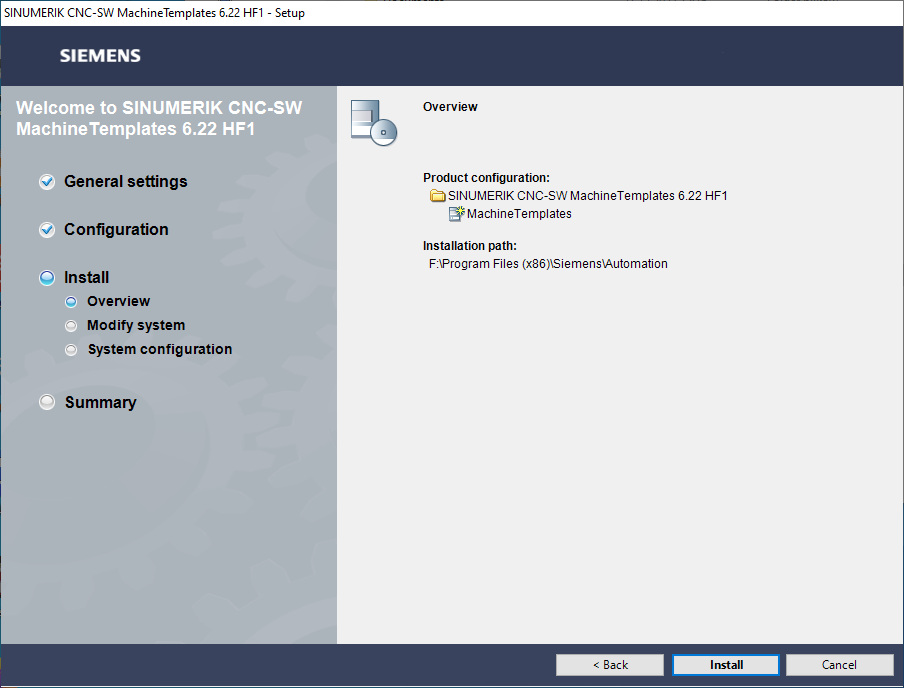
Task: Open the General settings step
Action: pos(125,182)
